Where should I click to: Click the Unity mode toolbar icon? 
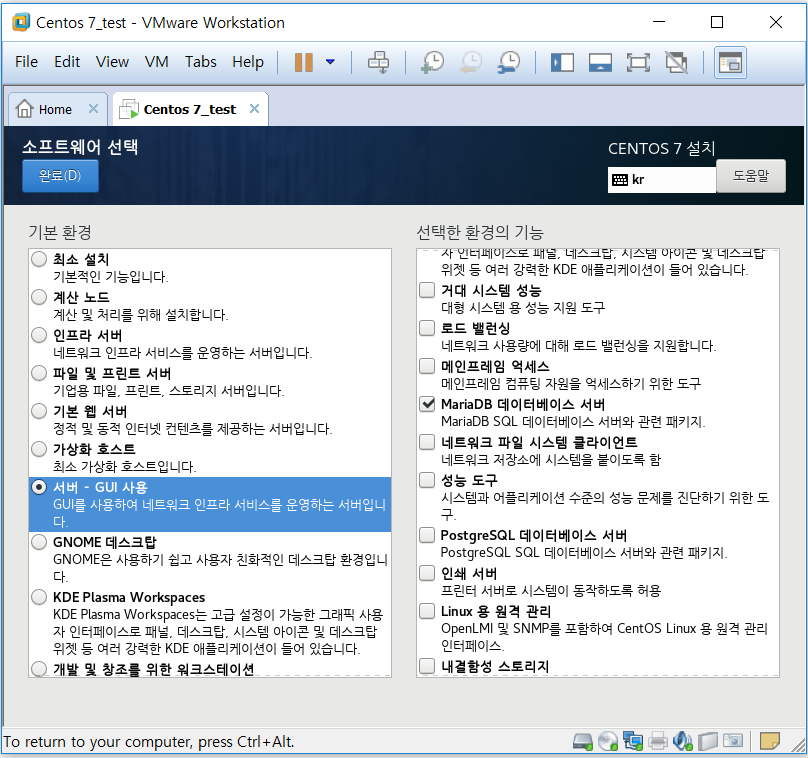coord(677,63)
